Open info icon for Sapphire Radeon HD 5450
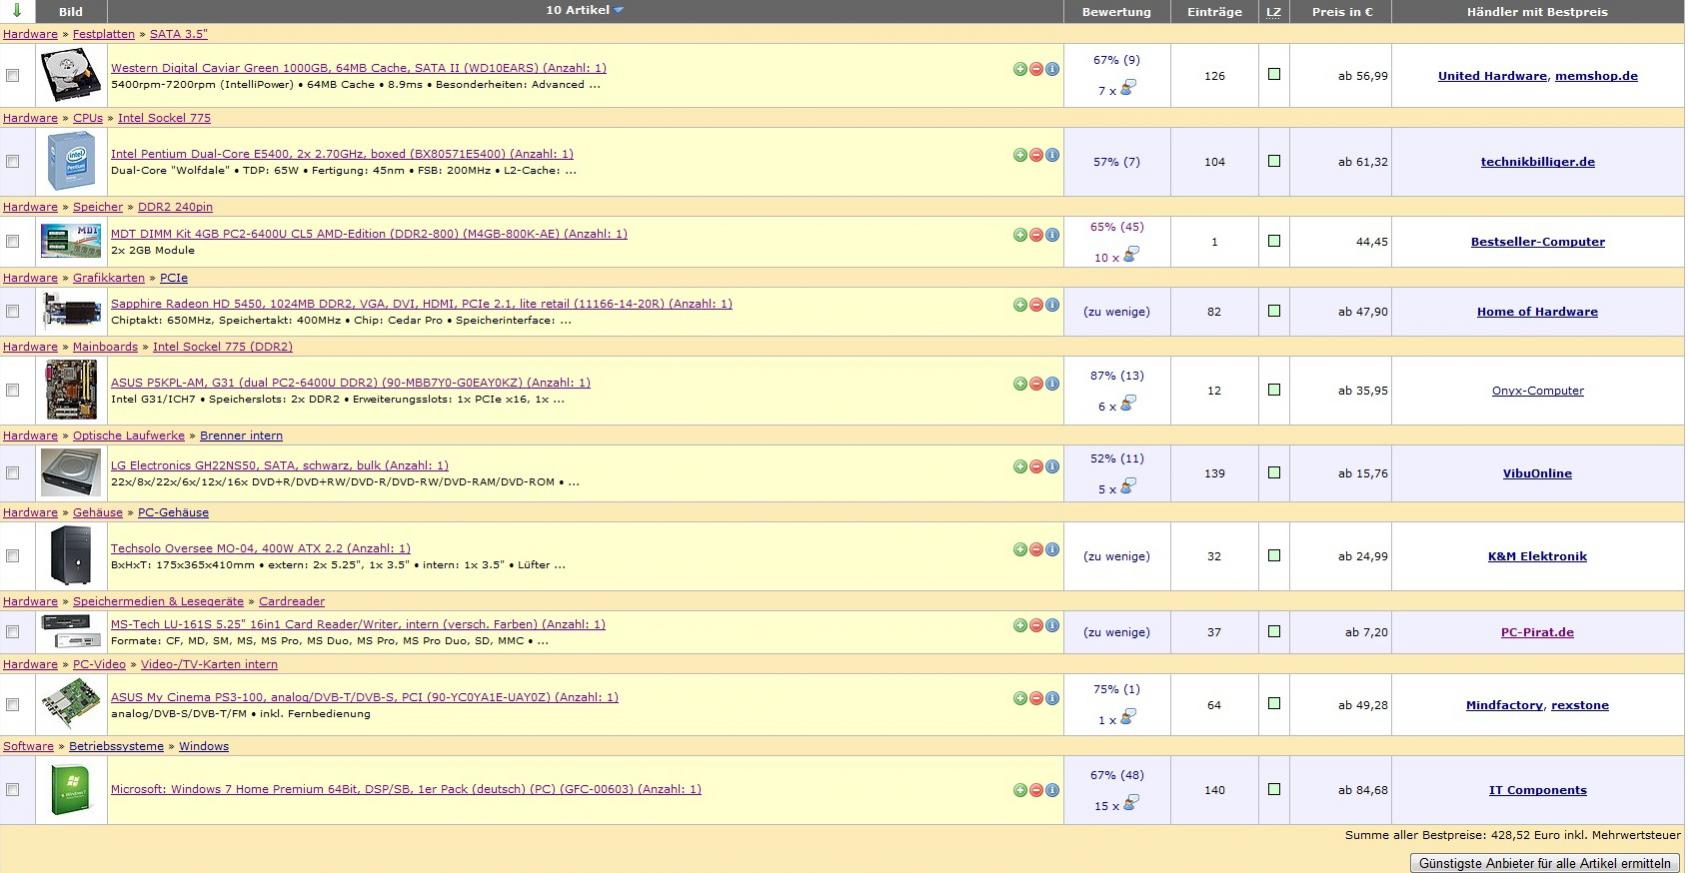This screenshot has width=1688, height=873. pyautogui.click(x=1052, y=305)
